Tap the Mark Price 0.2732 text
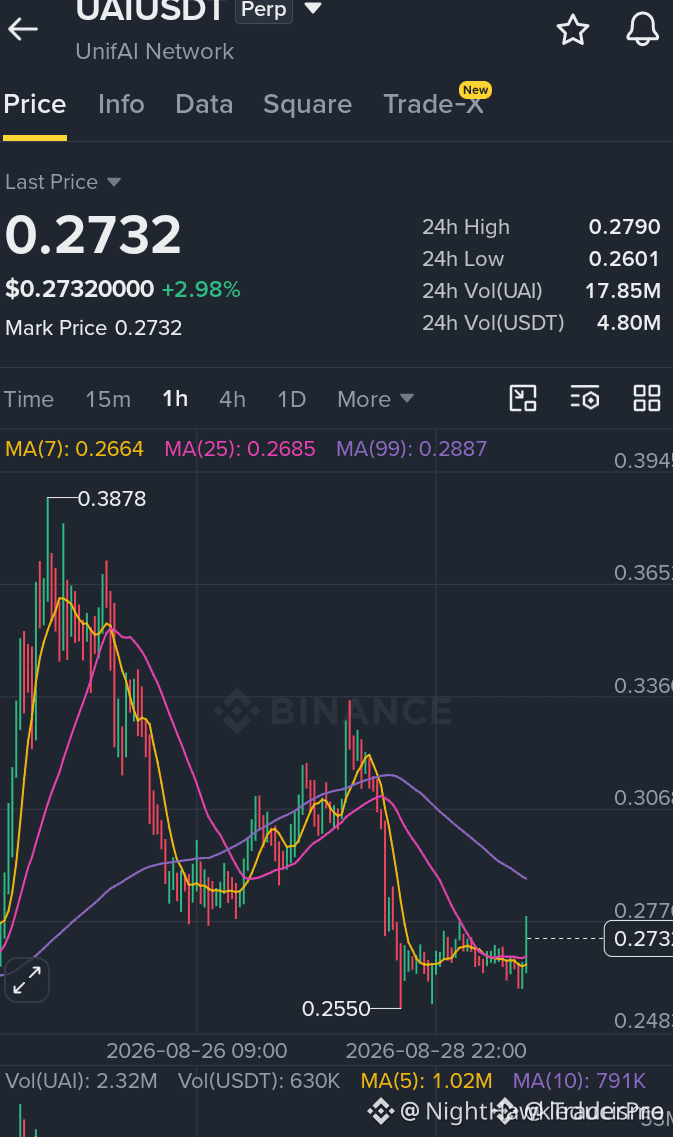 pyautogui.click(x=94, y=328)
